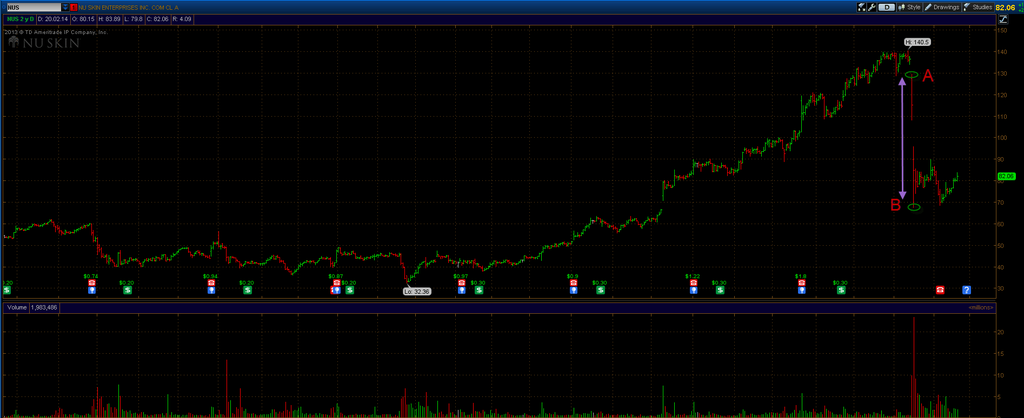This screenshot has height=418, width=1024.
Task: Open the Studies menu
Action: (x=978, y=7)
